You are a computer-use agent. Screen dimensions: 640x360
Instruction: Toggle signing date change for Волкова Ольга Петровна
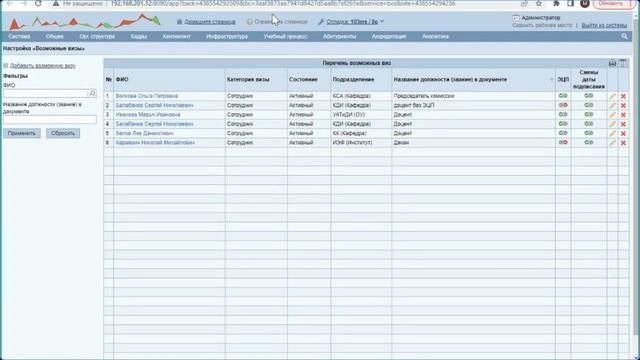click(589, 96)
